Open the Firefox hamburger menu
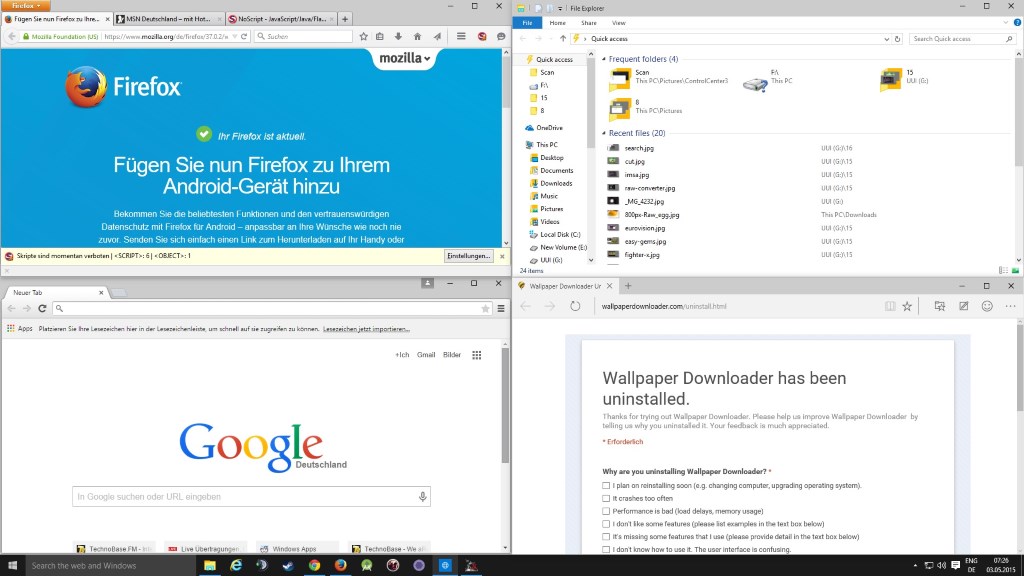Image resolution: width=1024 pixels, height=576 pixels. coord(461,37)
